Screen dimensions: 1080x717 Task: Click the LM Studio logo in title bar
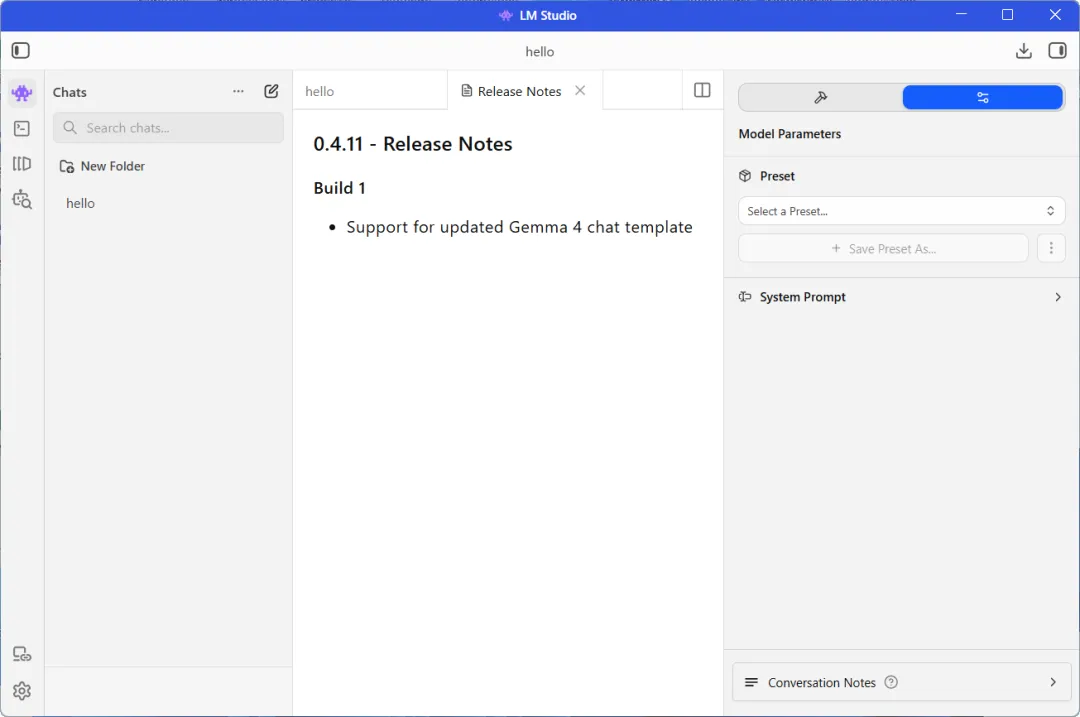[x=506, y=15]
